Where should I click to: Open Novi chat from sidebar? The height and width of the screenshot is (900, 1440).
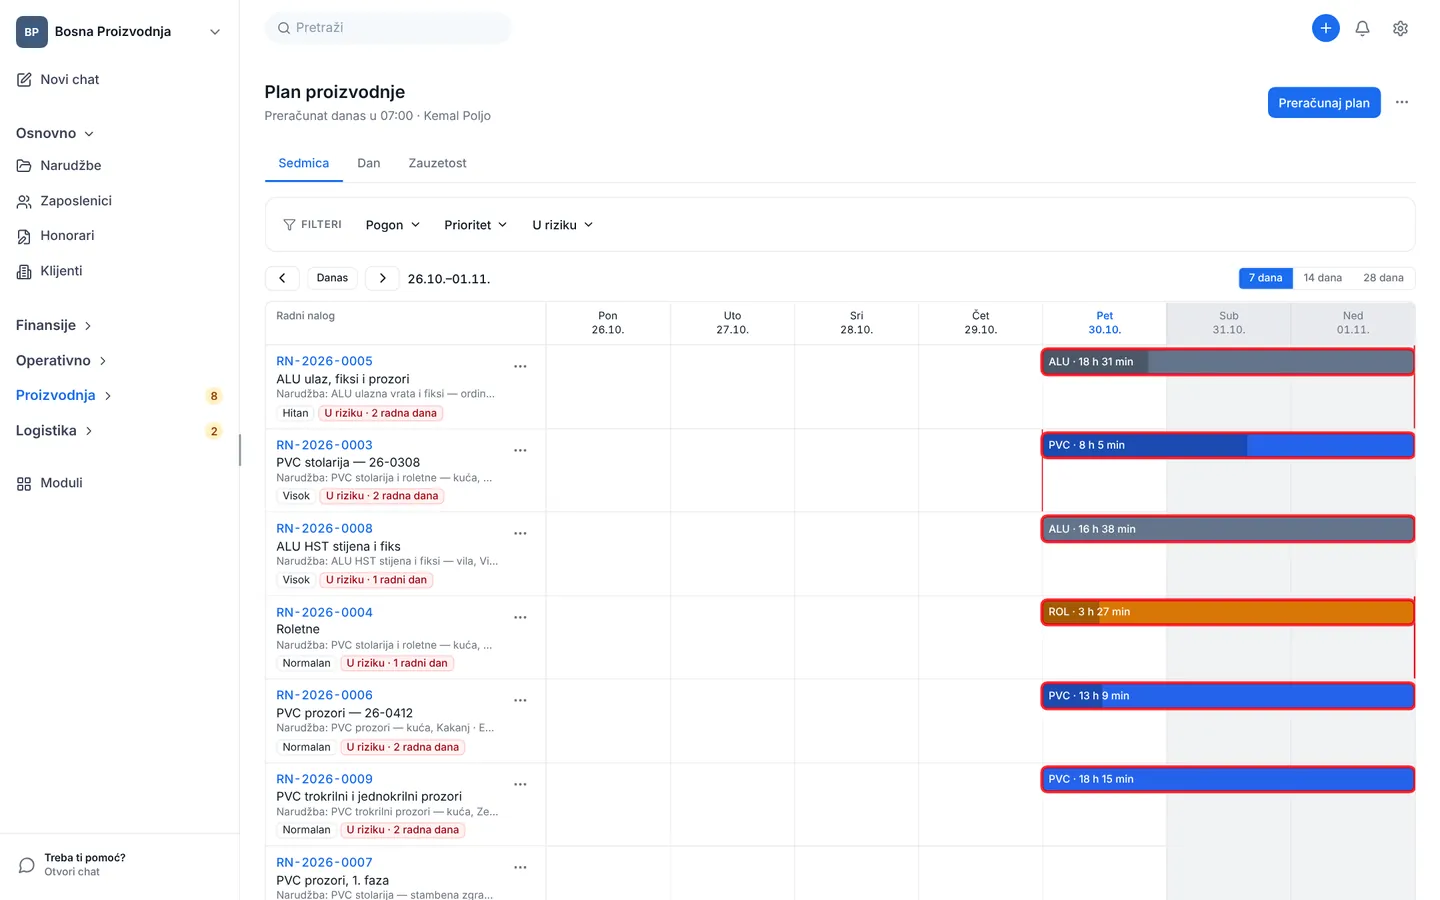58,80
